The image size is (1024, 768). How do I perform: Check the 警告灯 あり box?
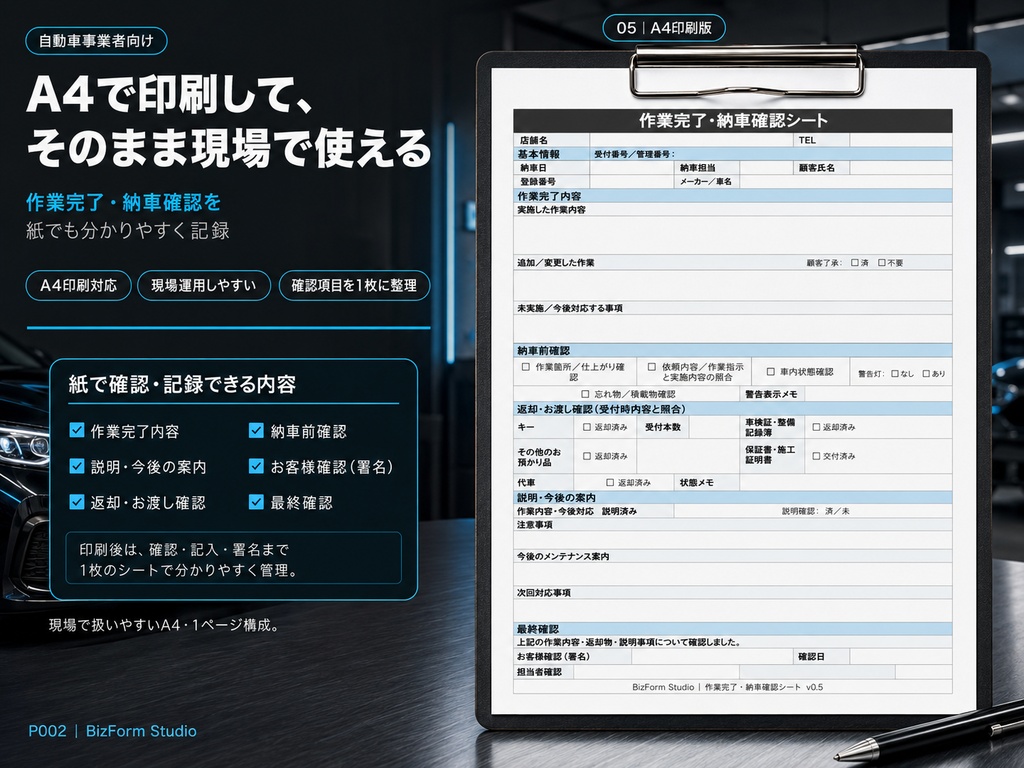pos(926,374)
